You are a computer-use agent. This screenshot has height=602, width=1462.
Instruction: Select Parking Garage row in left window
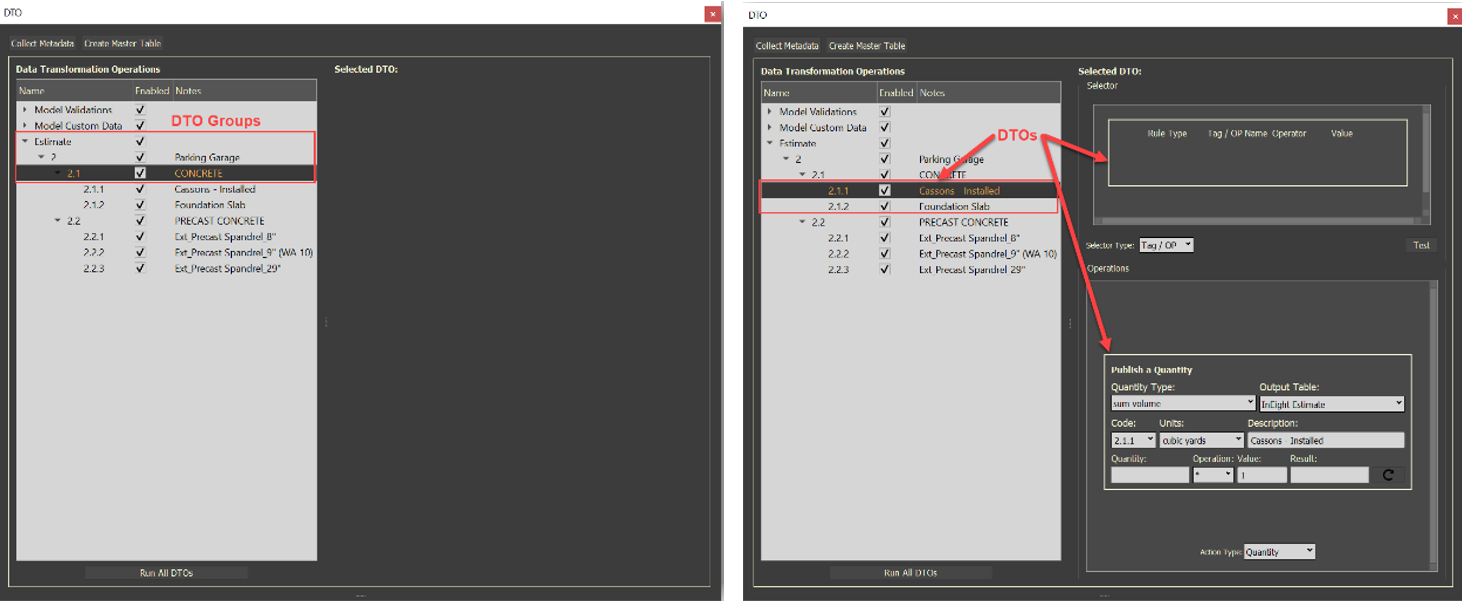click(166, 157)
